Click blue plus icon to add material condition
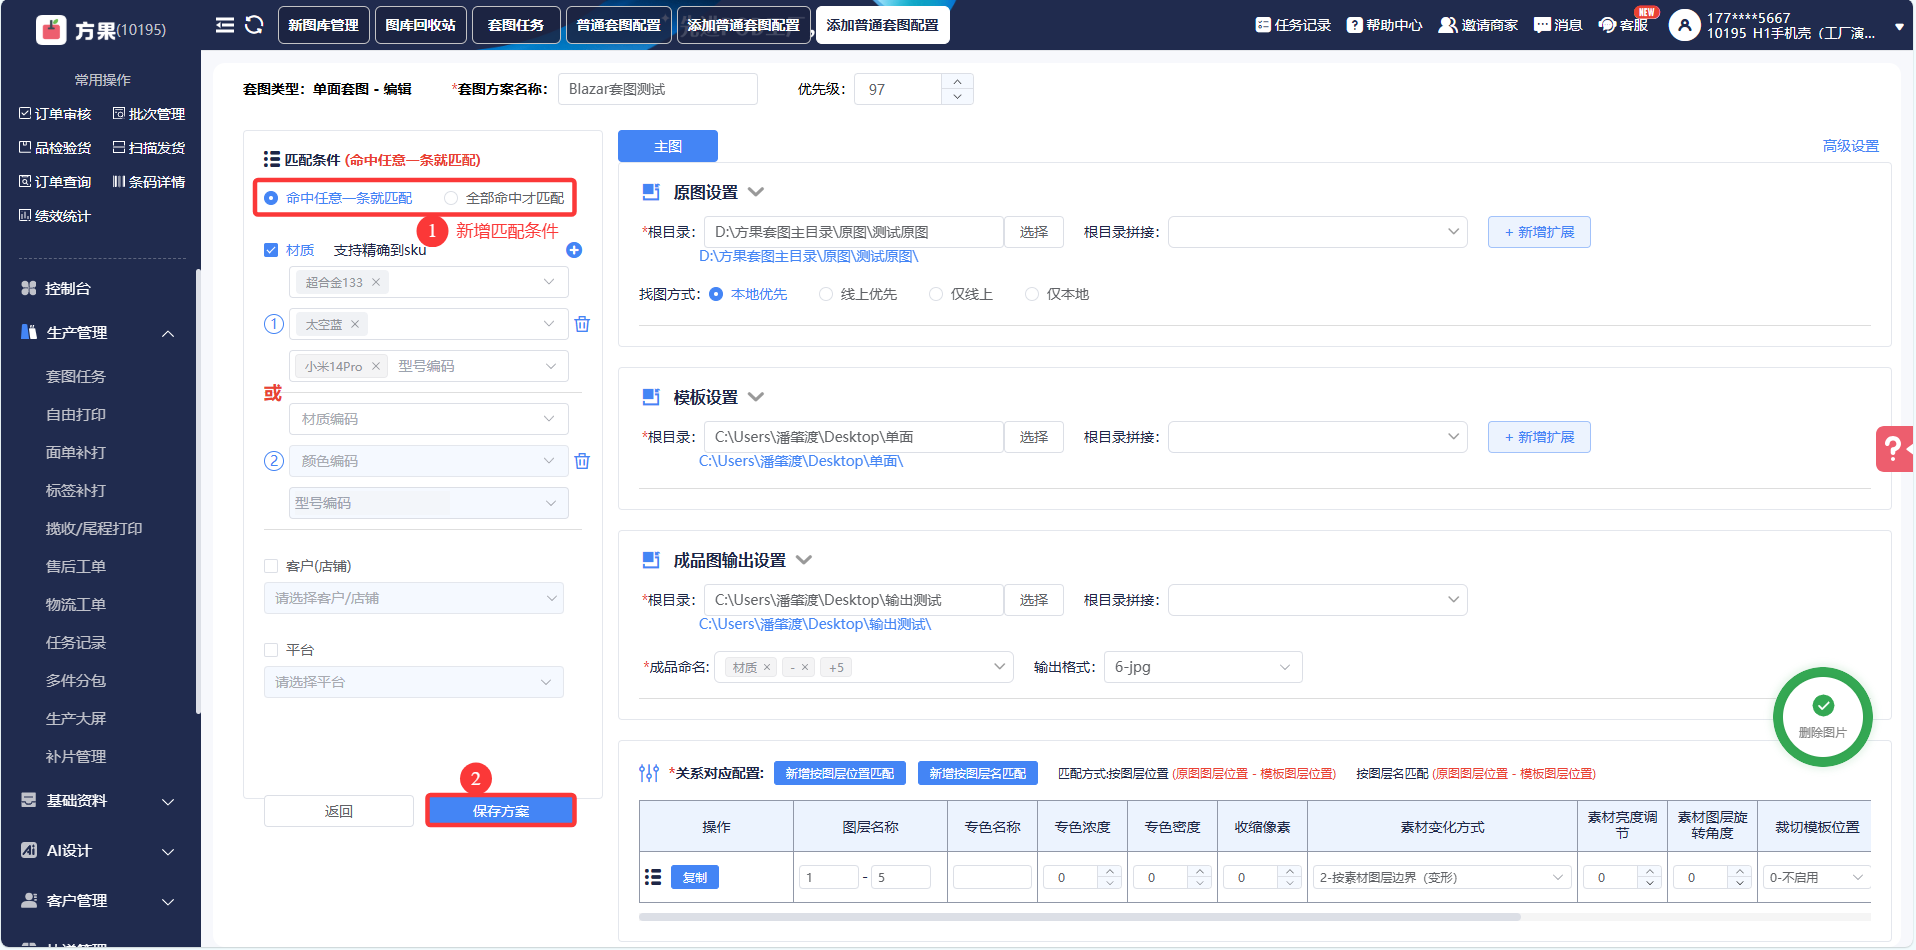This screenshot has width=1916, height=950. [574, 250]
